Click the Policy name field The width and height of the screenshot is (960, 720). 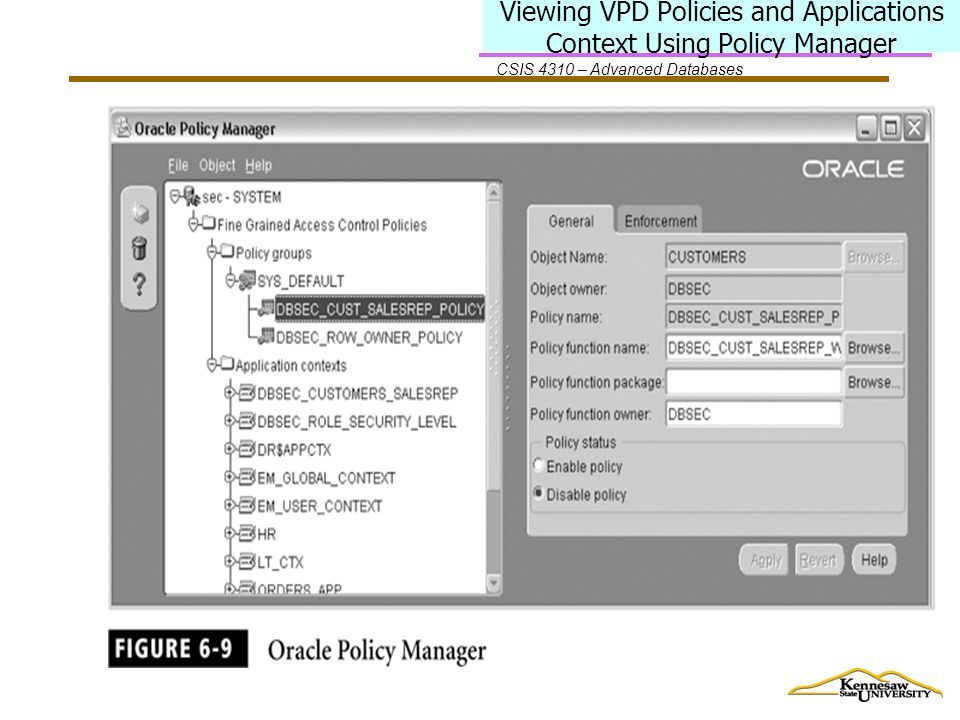pyautogui.click(x=754, y=317)
